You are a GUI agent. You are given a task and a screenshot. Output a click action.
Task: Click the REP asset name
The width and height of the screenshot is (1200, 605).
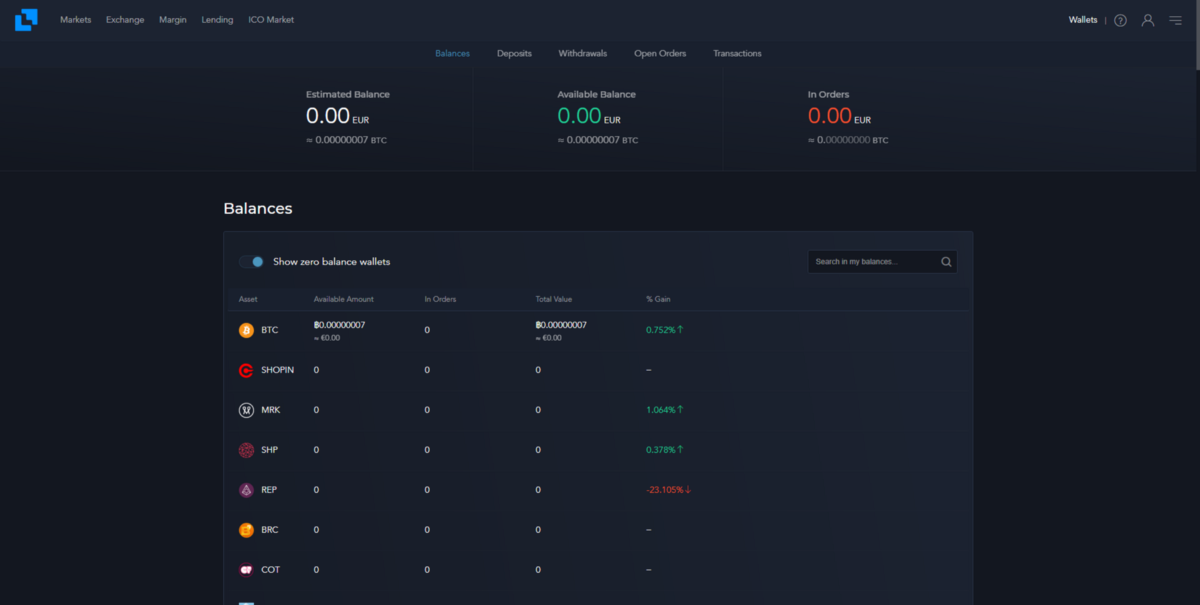click(x=269, y=490)
